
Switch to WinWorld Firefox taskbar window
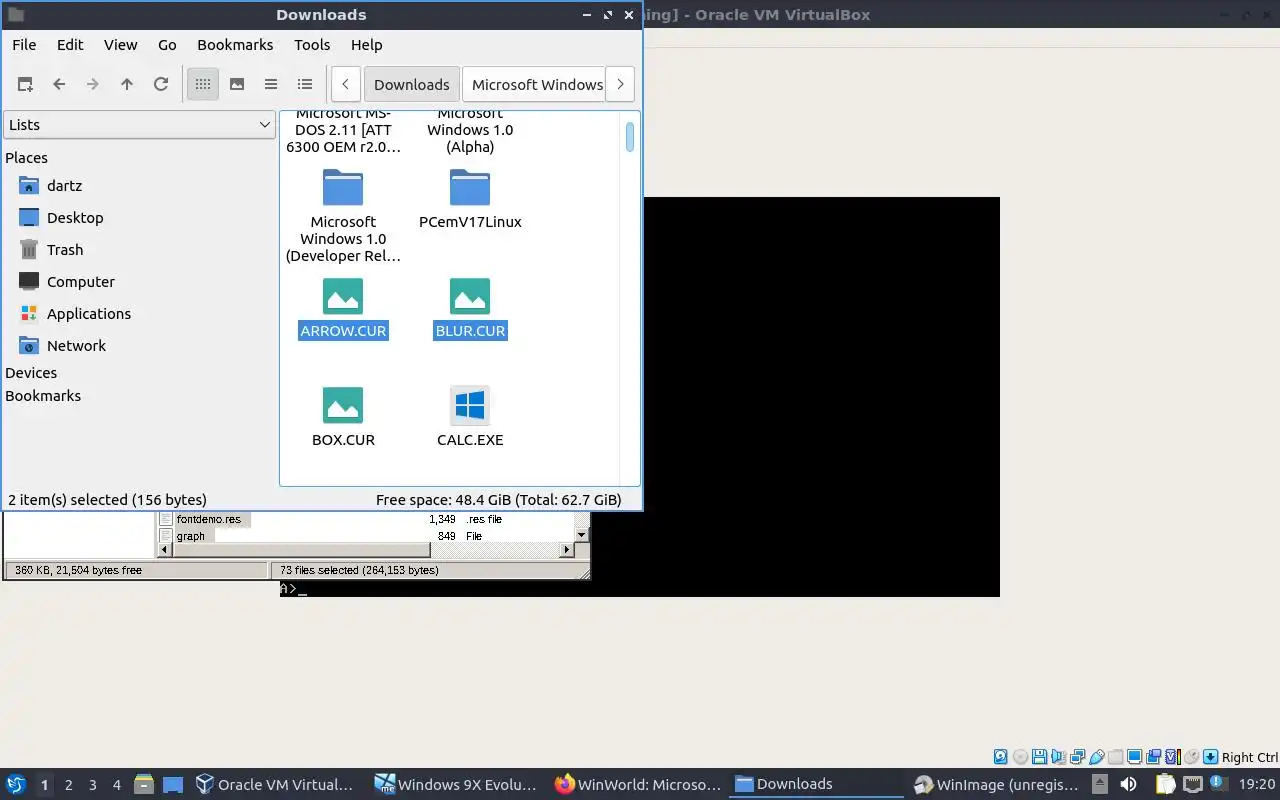click(x=637, y=785)
